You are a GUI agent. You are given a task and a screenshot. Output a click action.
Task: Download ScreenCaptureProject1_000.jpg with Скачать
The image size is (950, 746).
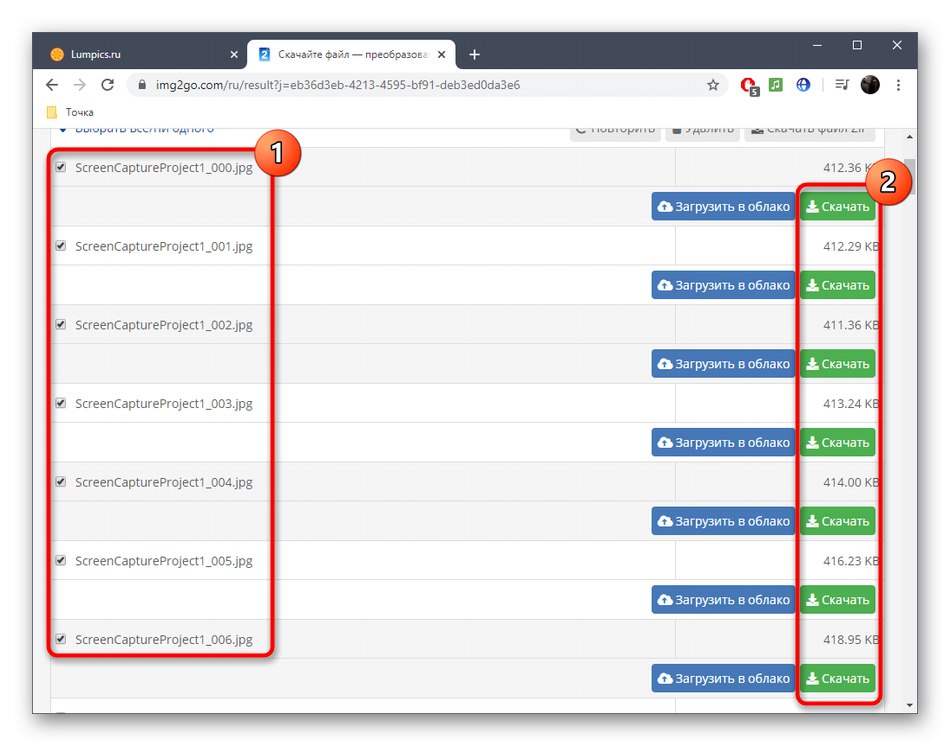click(837, 207)
